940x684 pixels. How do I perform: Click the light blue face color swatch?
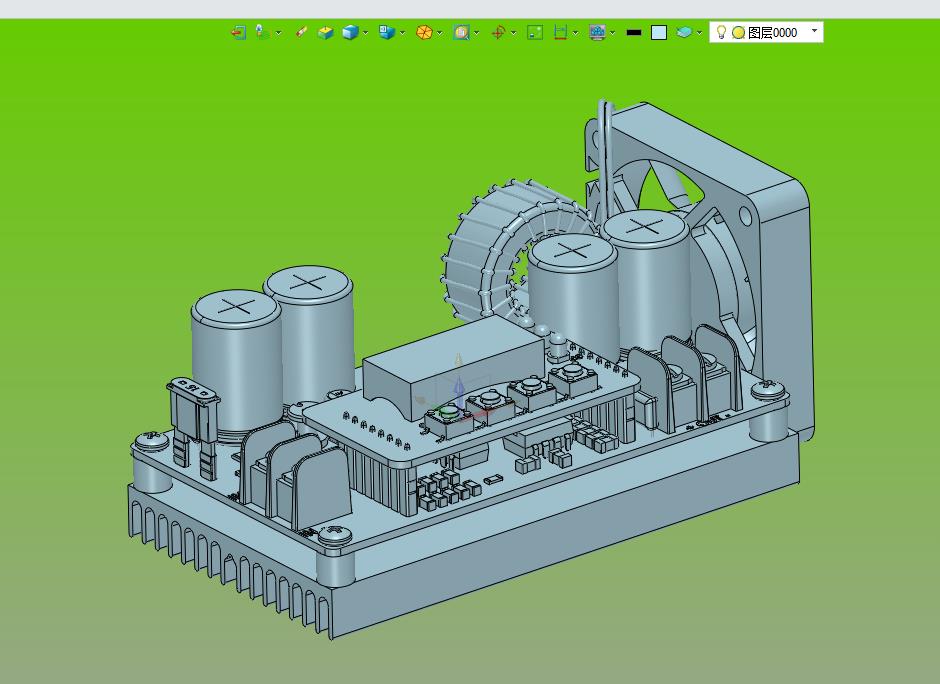[x=658, y=32]
